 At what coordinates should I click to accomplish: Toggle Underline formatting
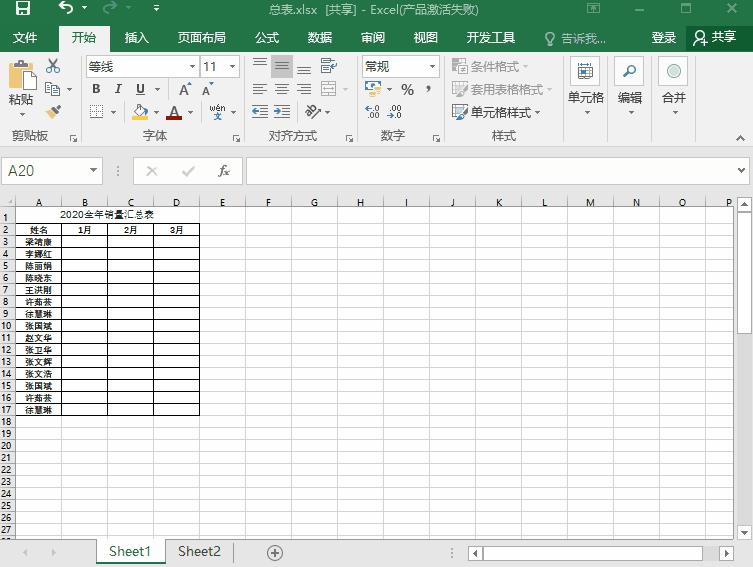coord(140,89)
